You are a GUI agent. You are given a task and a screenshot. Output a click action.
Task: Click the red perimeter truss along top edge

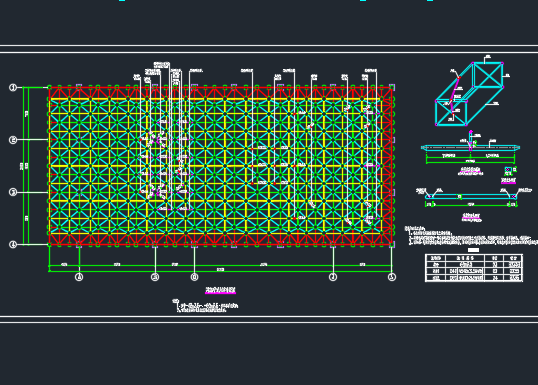pos(220,93)
